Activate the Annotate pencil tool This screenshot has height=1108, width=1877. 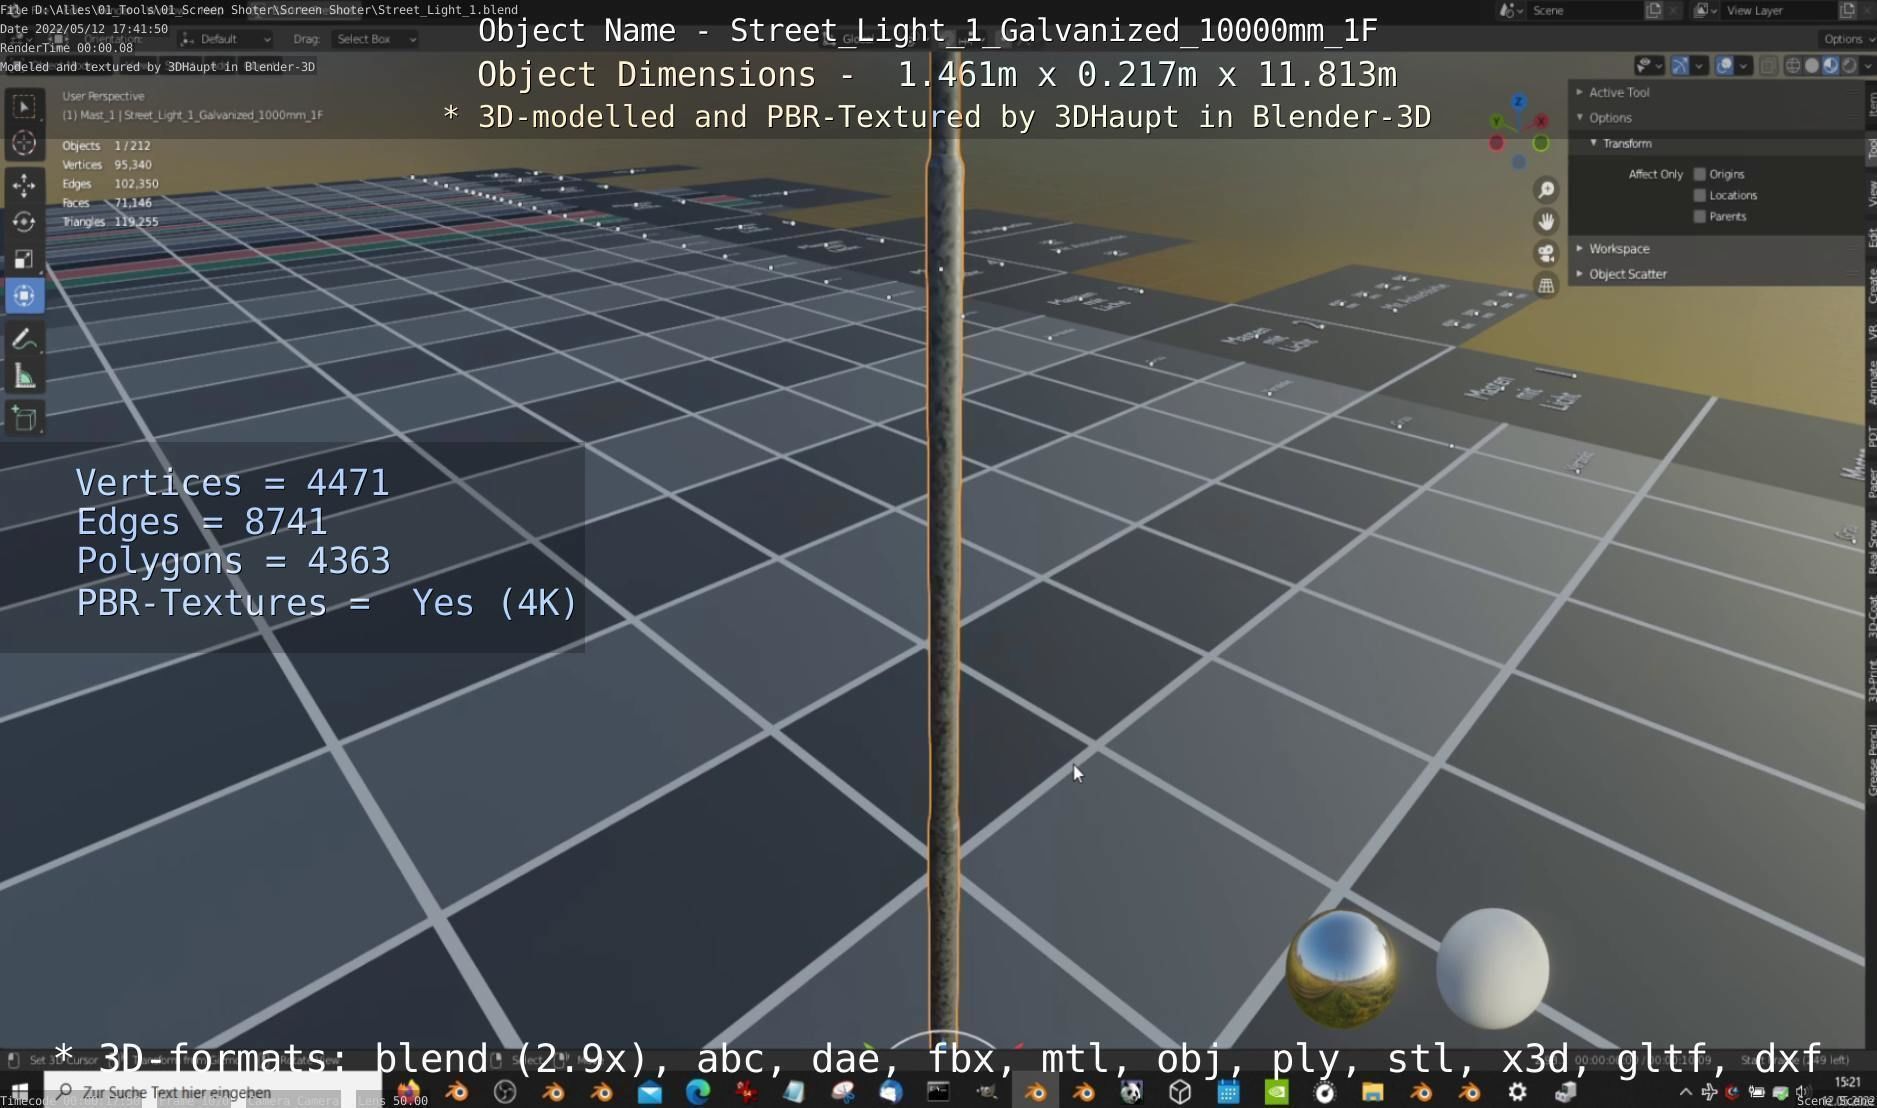point(24,339)
